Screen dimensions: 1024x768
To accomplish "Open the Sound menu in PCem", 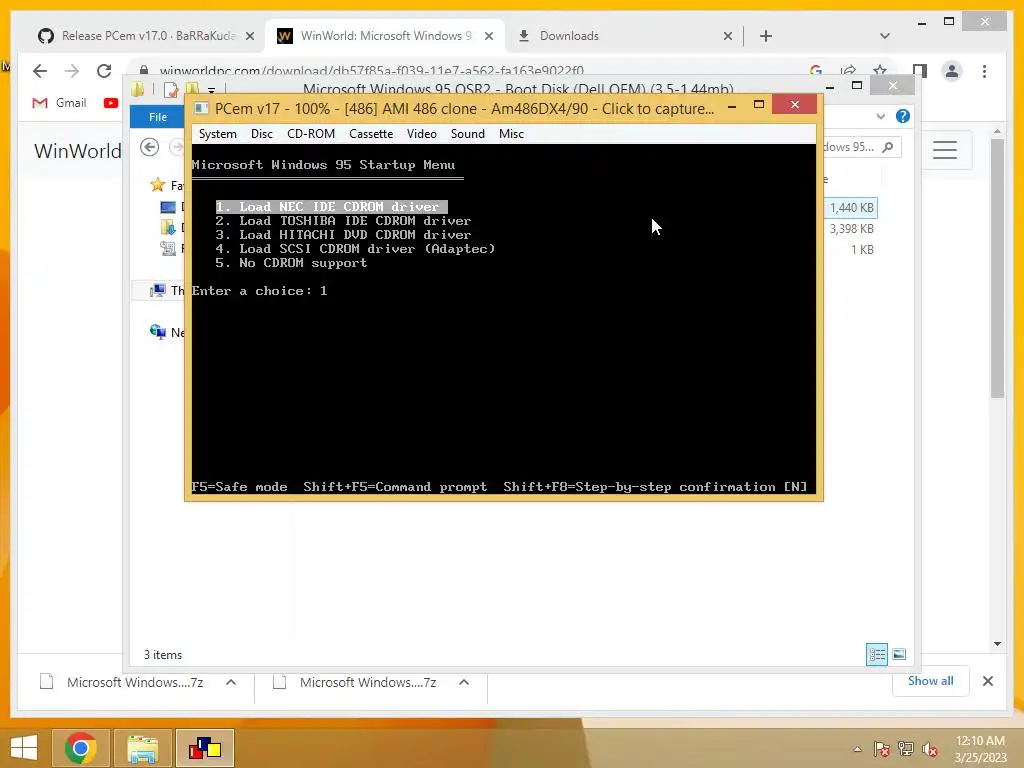I will tap(468, 134).
